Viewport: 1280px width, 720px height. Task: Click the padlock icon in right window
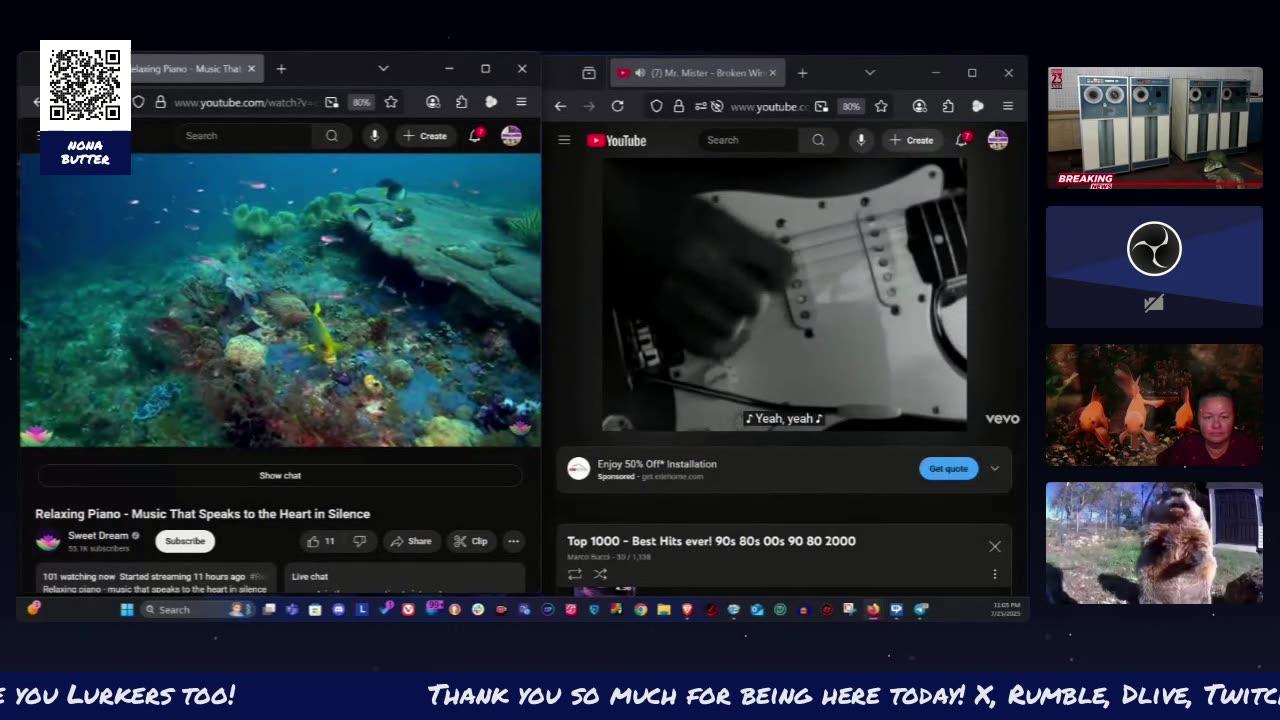pyautogui.click(x=678, y=106)
